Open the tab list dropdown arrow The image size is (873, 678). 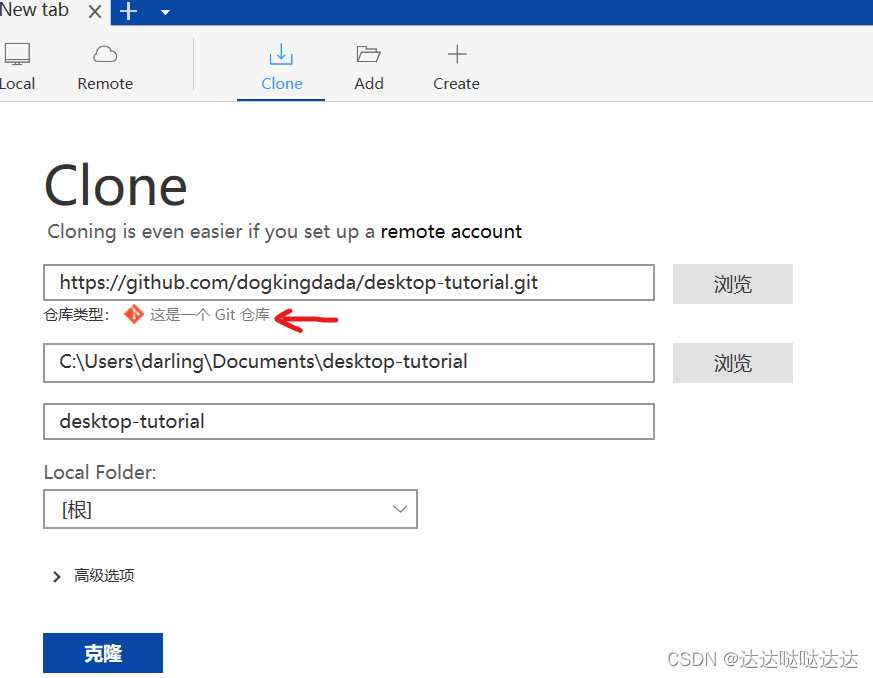(165, 12)
